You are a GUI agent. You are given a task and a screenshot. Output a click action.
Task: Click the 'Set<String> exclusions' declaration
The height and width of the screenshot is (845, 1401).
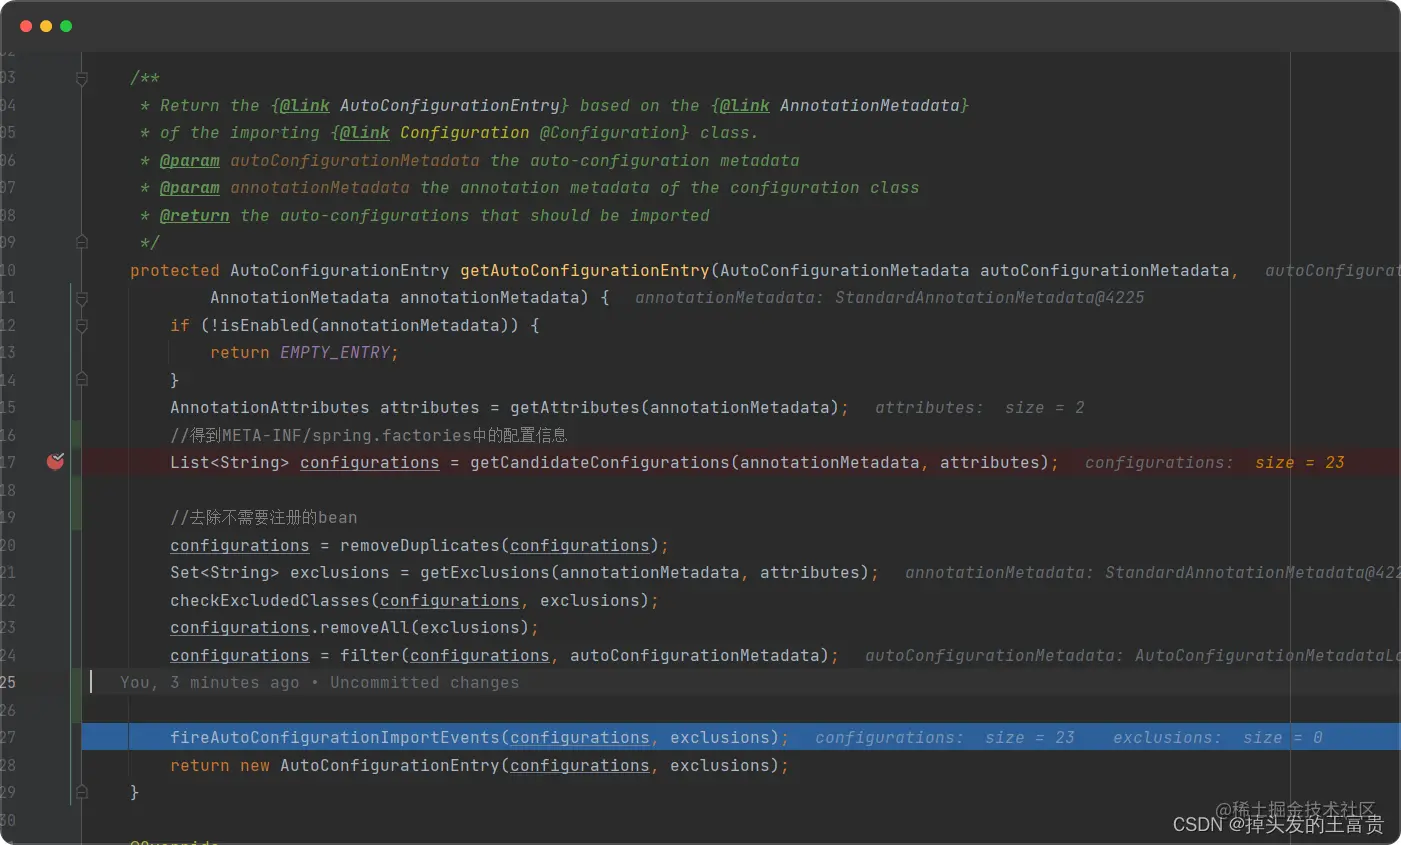click(279, 573)
